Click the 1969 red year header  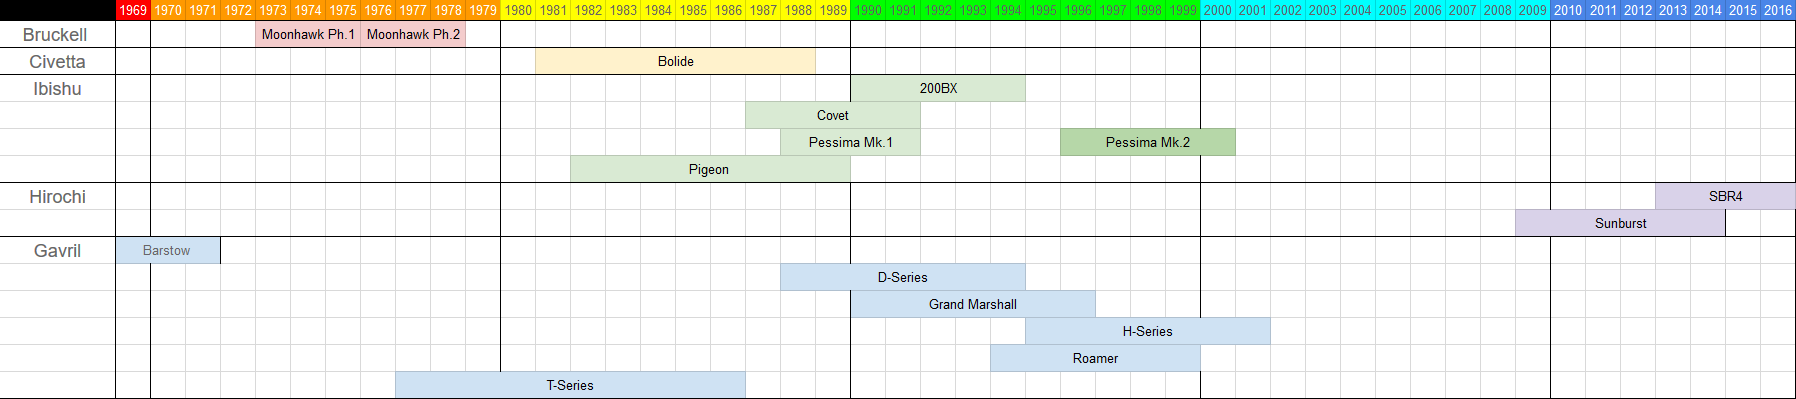[x=133, y=10]
